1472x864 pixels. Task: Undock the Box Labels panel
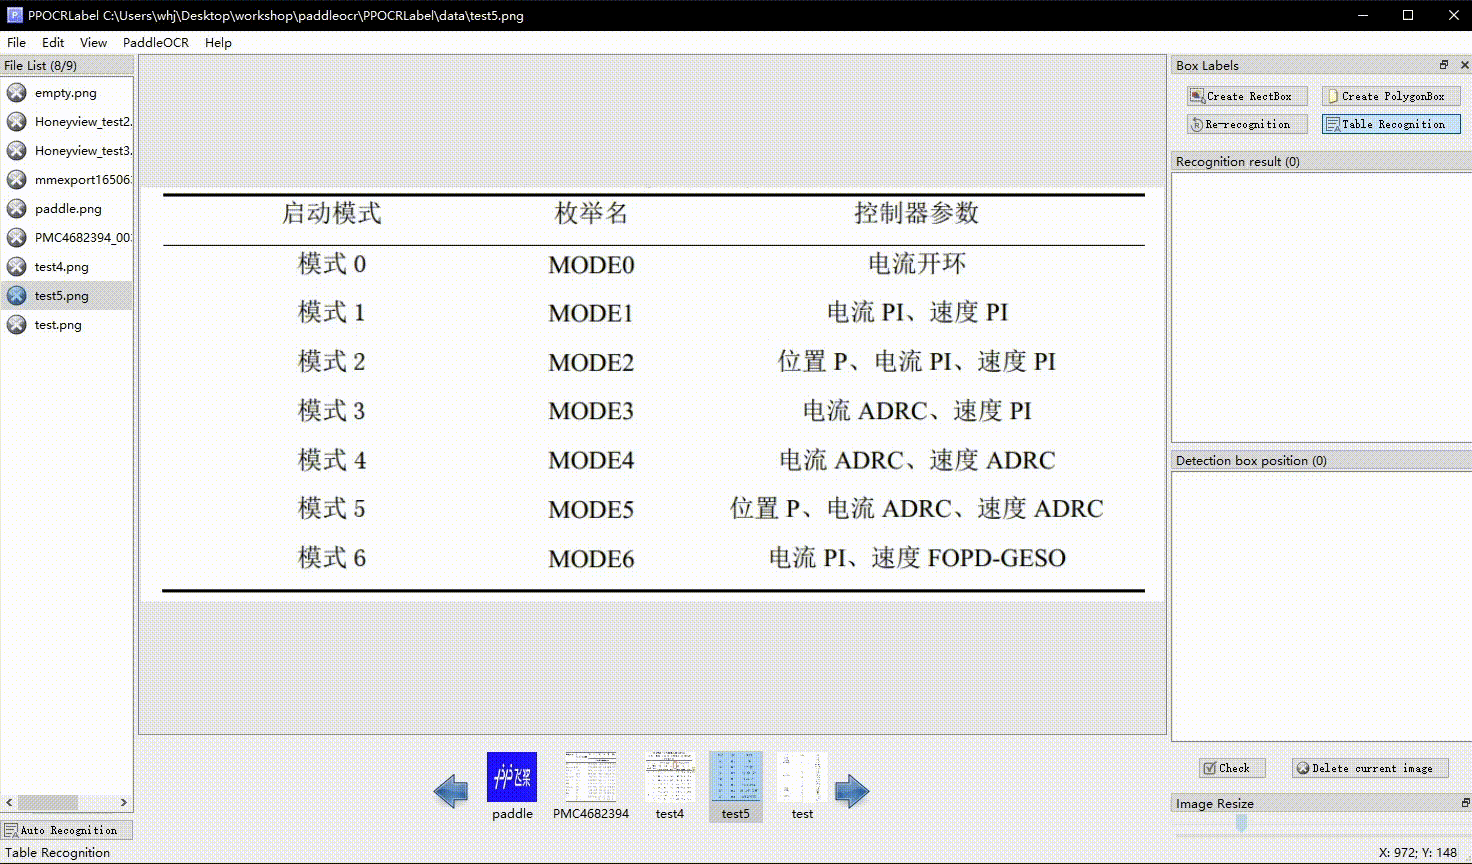tap(1443, 64)
